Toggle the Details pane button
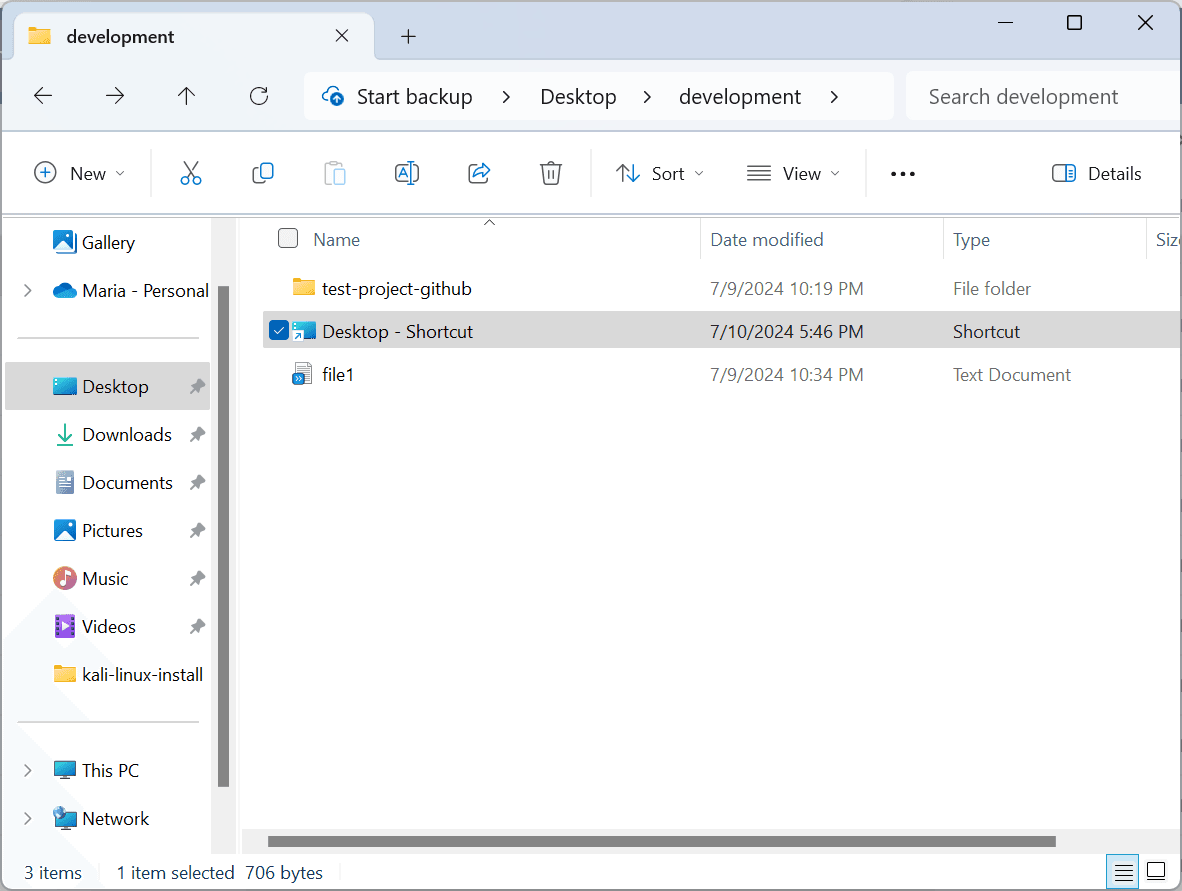 (x=1096, y=173)
